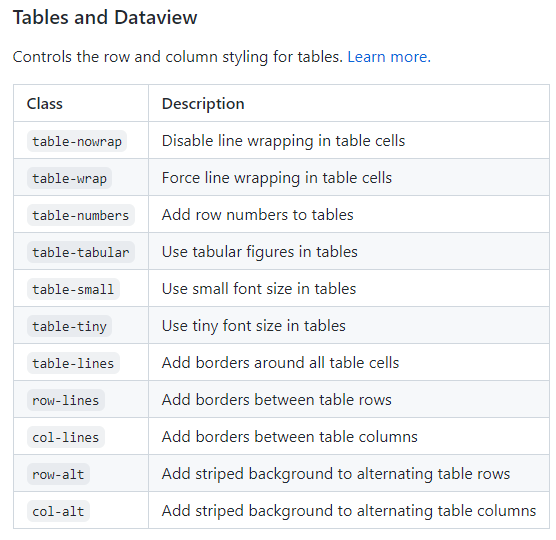The height and width of the screenshot is (540, 556).
Task: Click 'Add striped background to alternating table rows'
Action: pos(336,474)
